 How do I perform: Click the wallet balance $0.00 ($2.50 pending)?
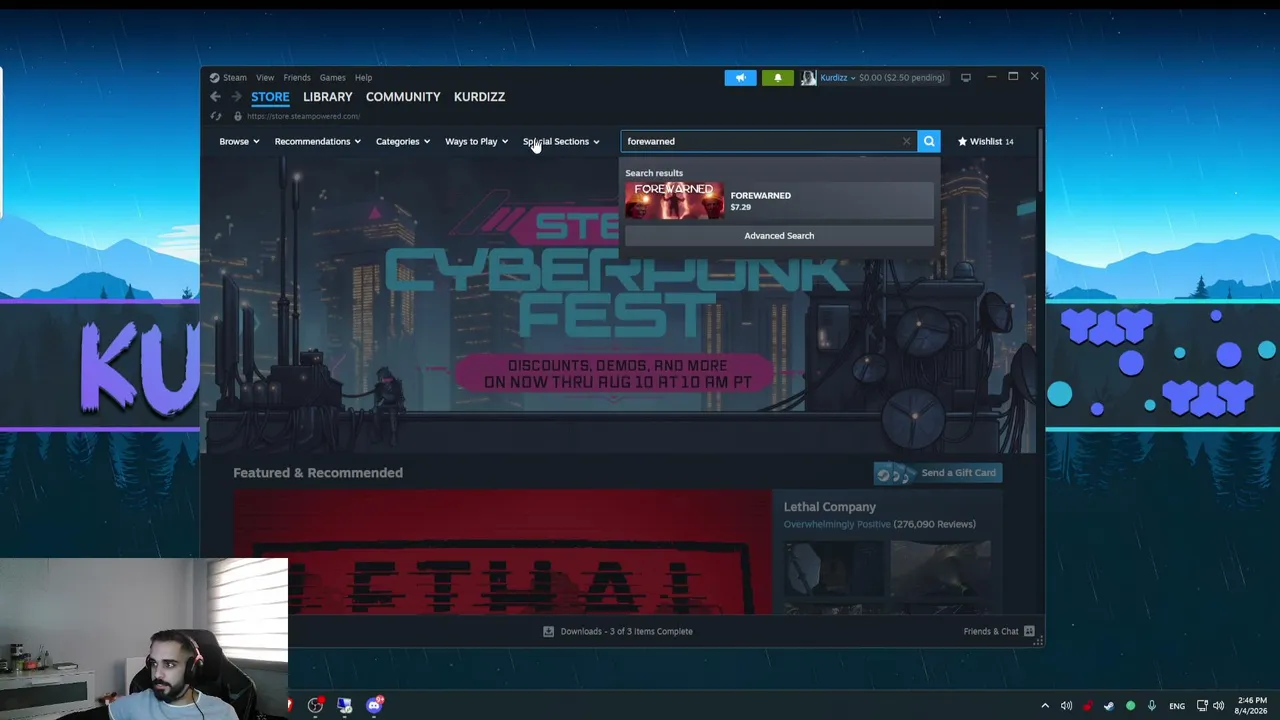click(901, 77)
